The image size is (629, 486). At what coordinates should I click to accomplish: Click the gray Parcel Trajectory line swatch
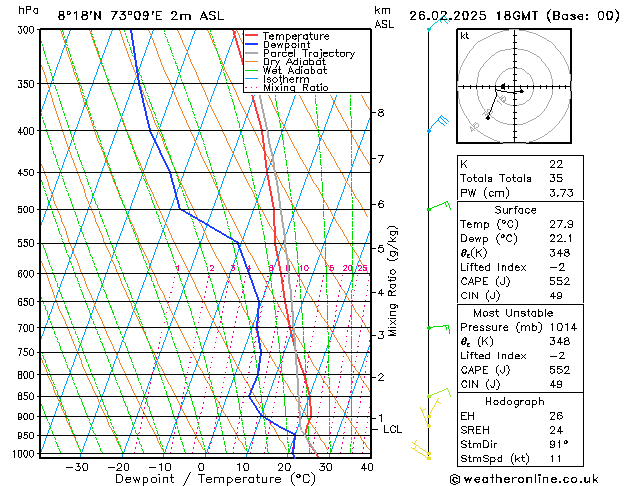click(252, 53)
